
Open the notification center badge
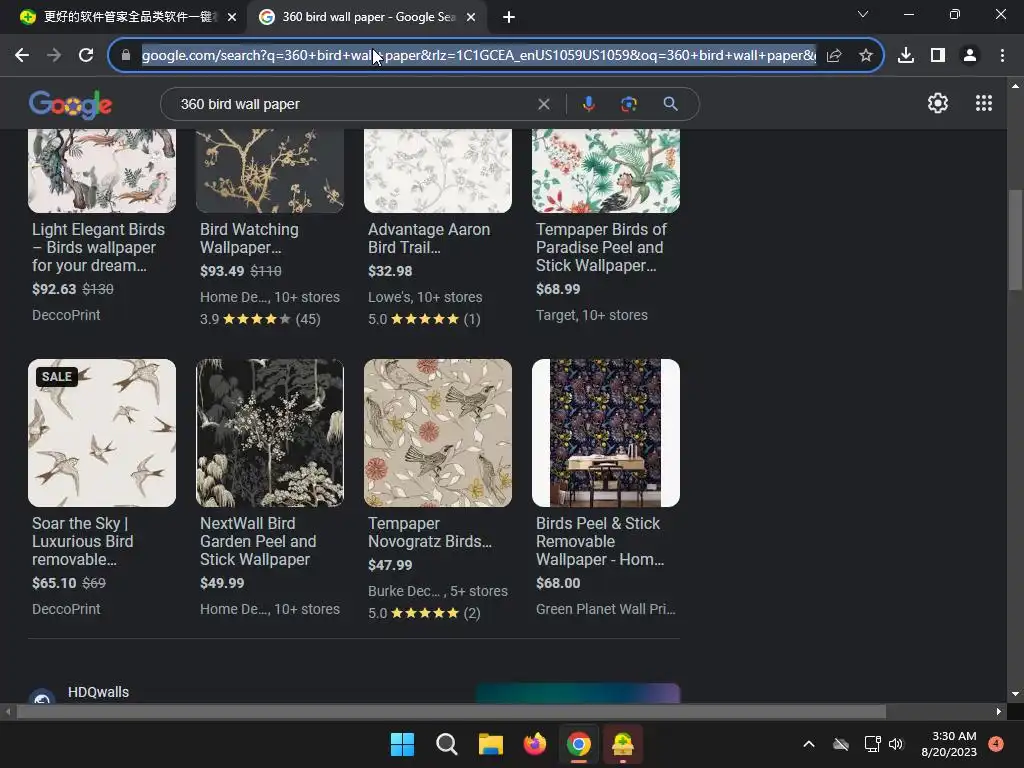coord(996,744)
